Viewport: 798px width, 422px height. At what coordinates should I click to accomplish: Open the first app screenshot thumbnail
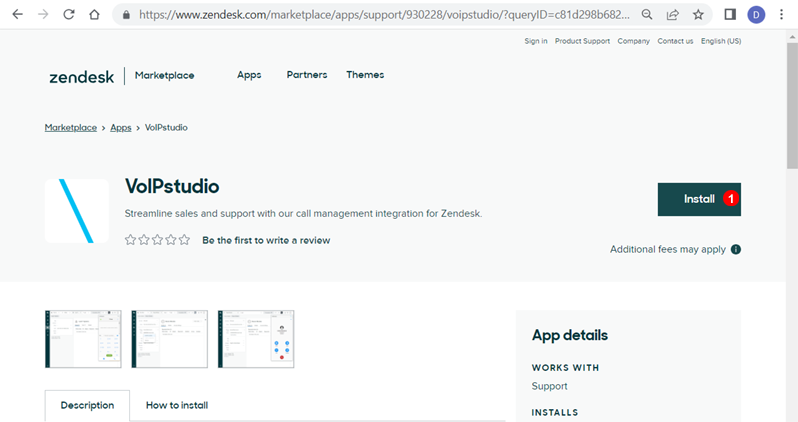point(83,339)
